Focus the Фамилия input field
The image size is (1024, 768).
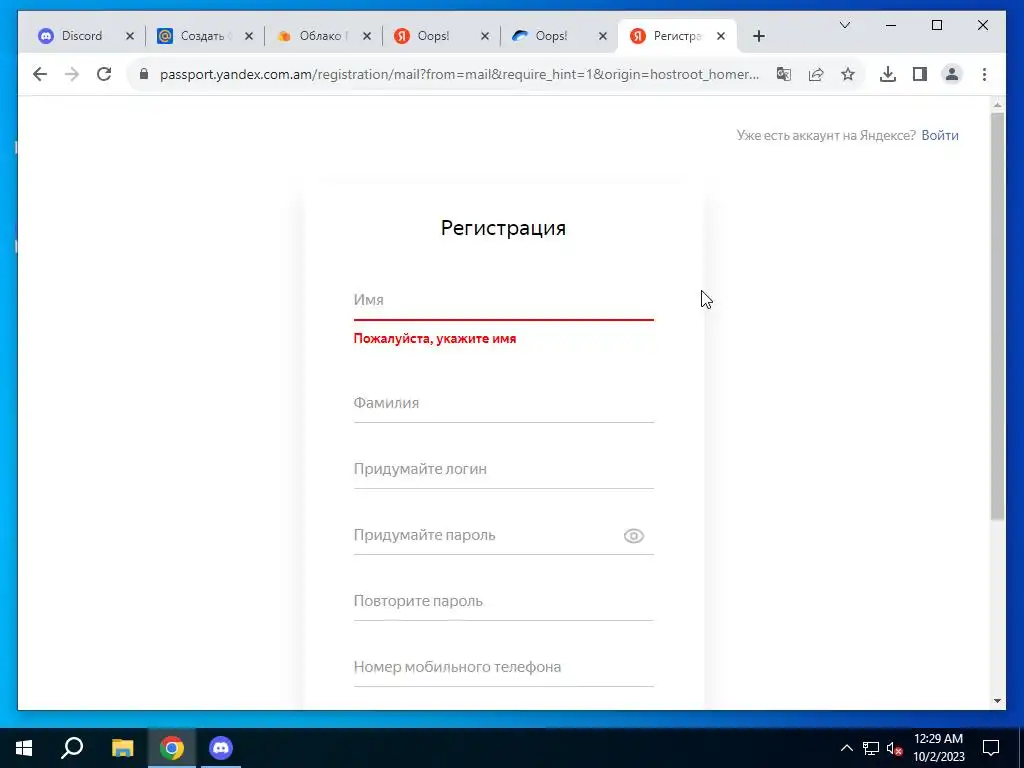pyautogui.click(x=504, y=403)
